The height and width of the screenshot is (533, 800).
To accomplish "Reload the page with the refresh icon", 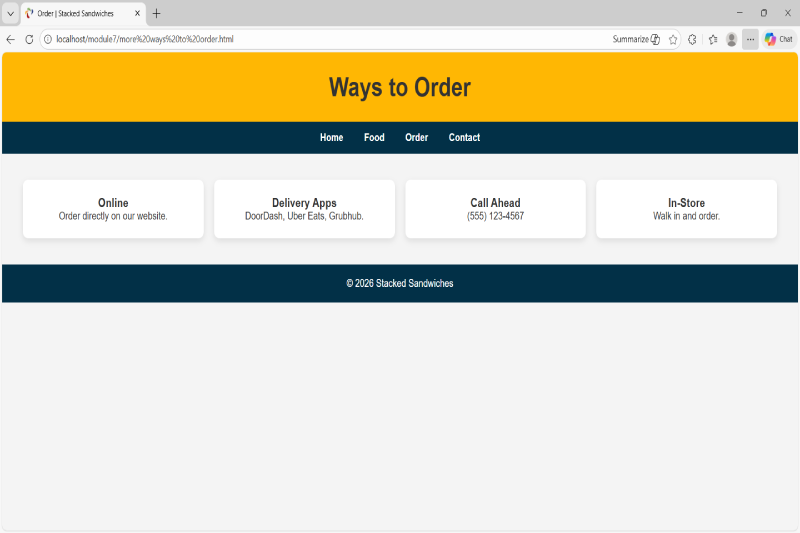I will [x=29, y=39].
